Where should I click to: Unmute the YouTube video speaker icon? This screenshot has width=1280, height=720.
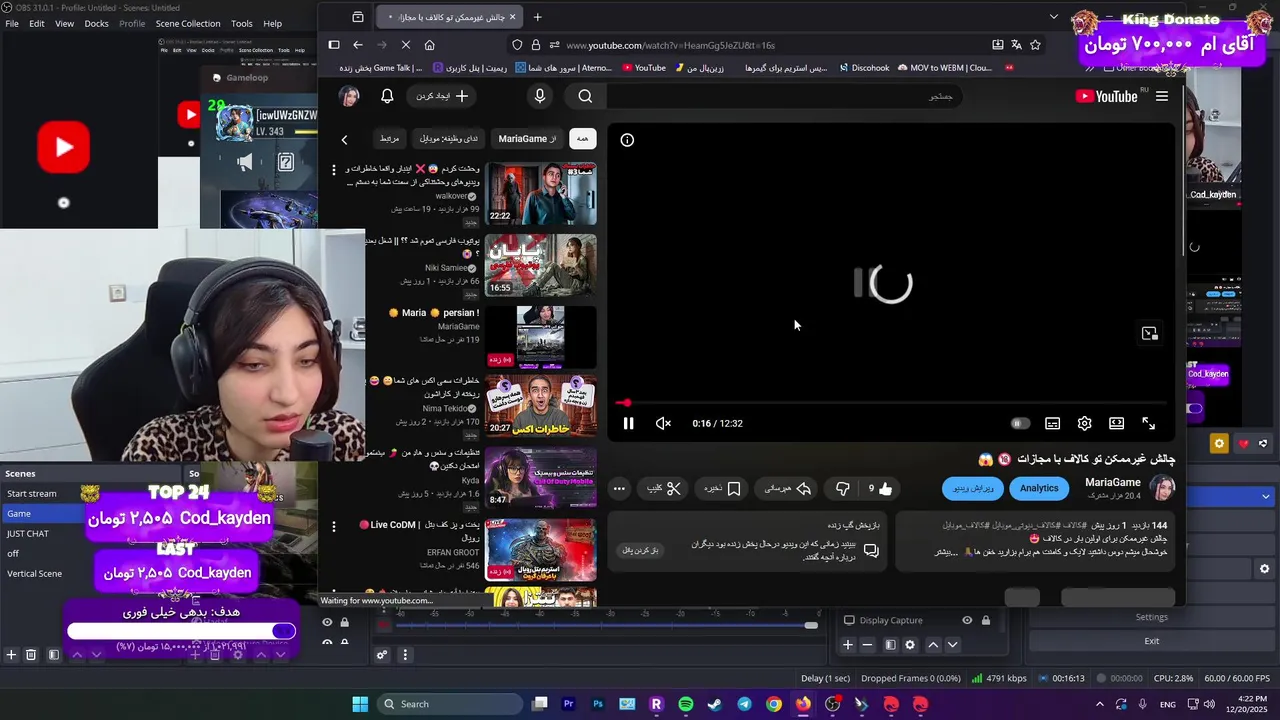tap(663, 423)
